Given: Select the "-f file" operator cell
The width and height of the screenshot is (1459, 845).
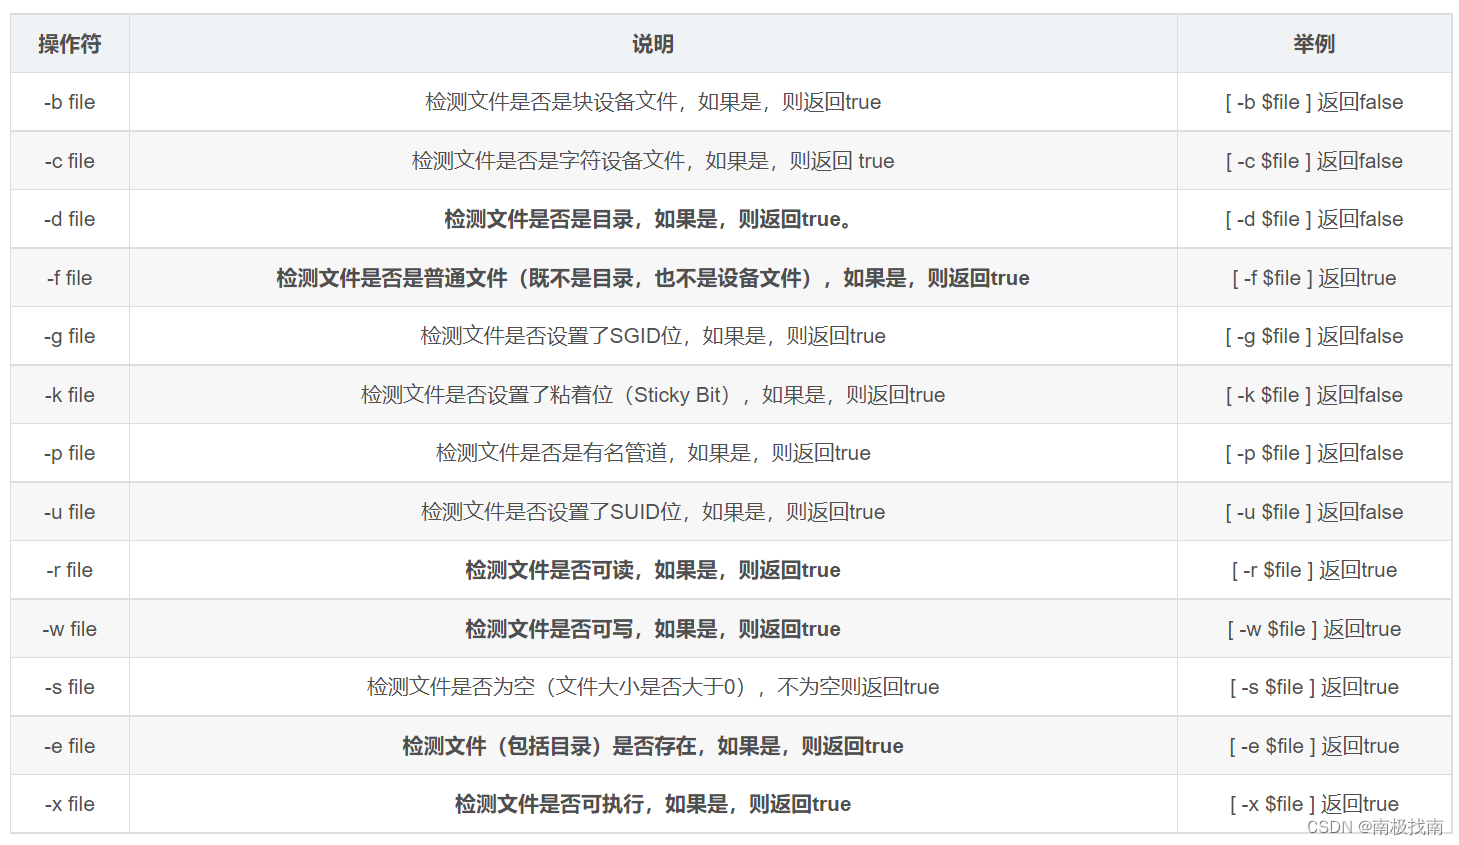Looking at the screenshot, I should click(x=70, y=278).
